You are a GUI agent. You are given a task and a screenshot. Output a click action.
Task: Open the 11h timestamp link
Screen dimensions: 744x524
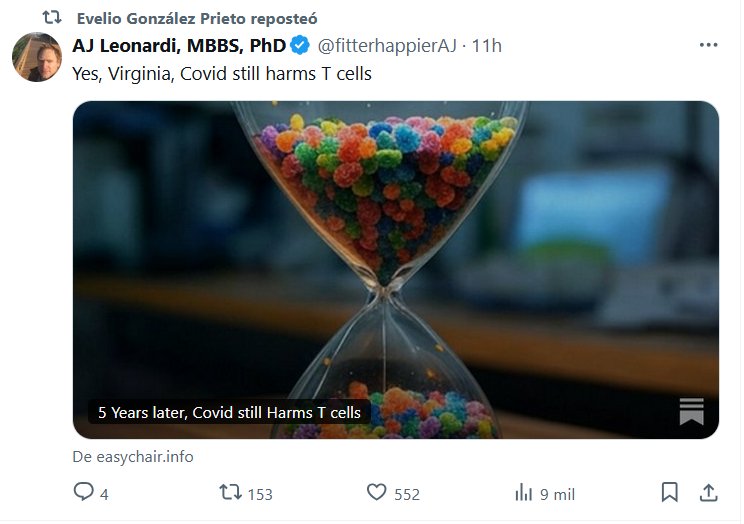487,45
